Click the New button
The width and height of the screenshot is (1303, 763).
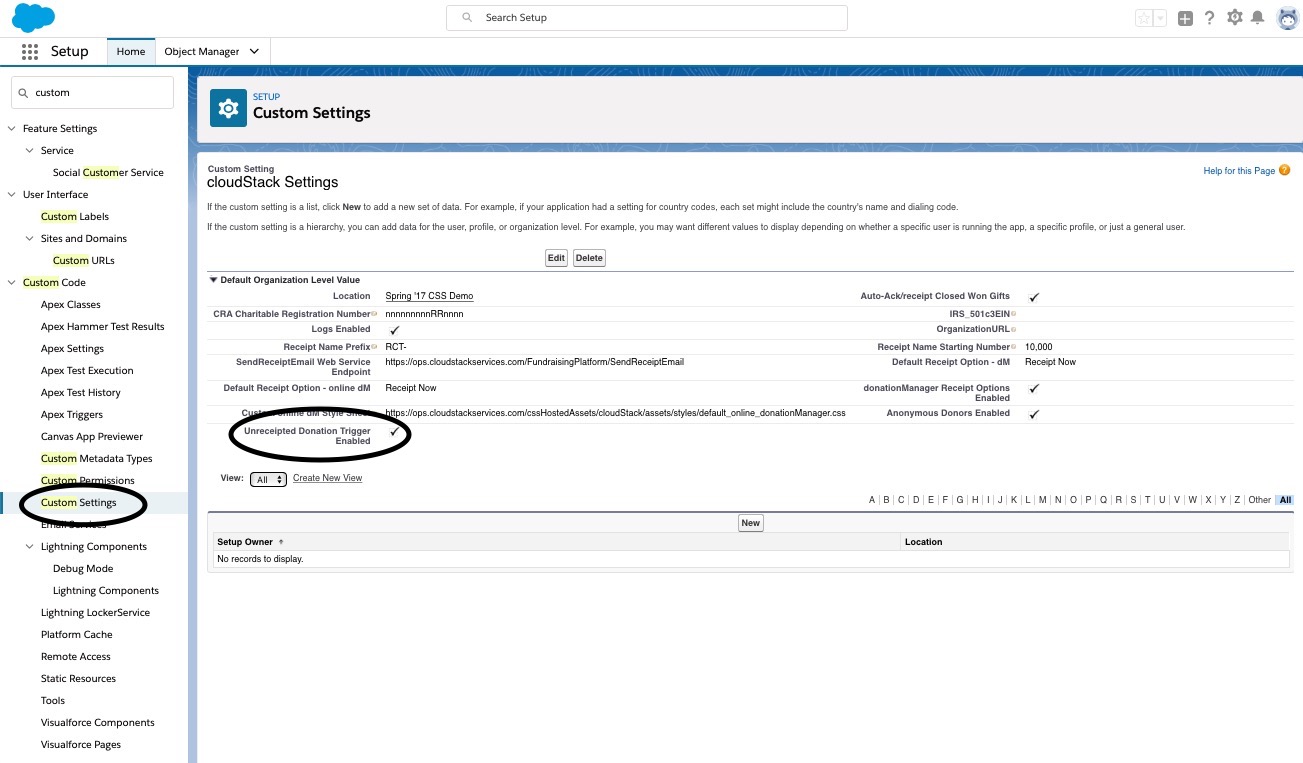[x=751, y=523]
